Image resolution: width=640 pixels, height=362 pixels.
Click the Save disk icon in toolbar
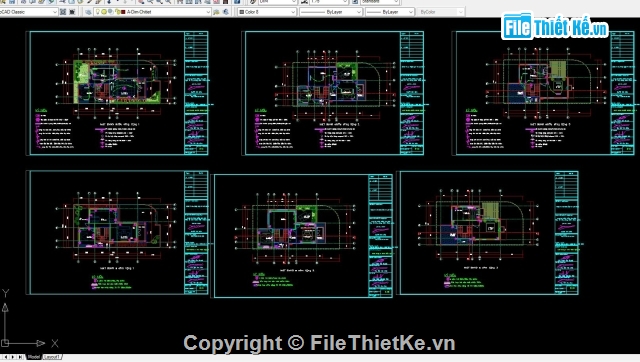(12, 2)
